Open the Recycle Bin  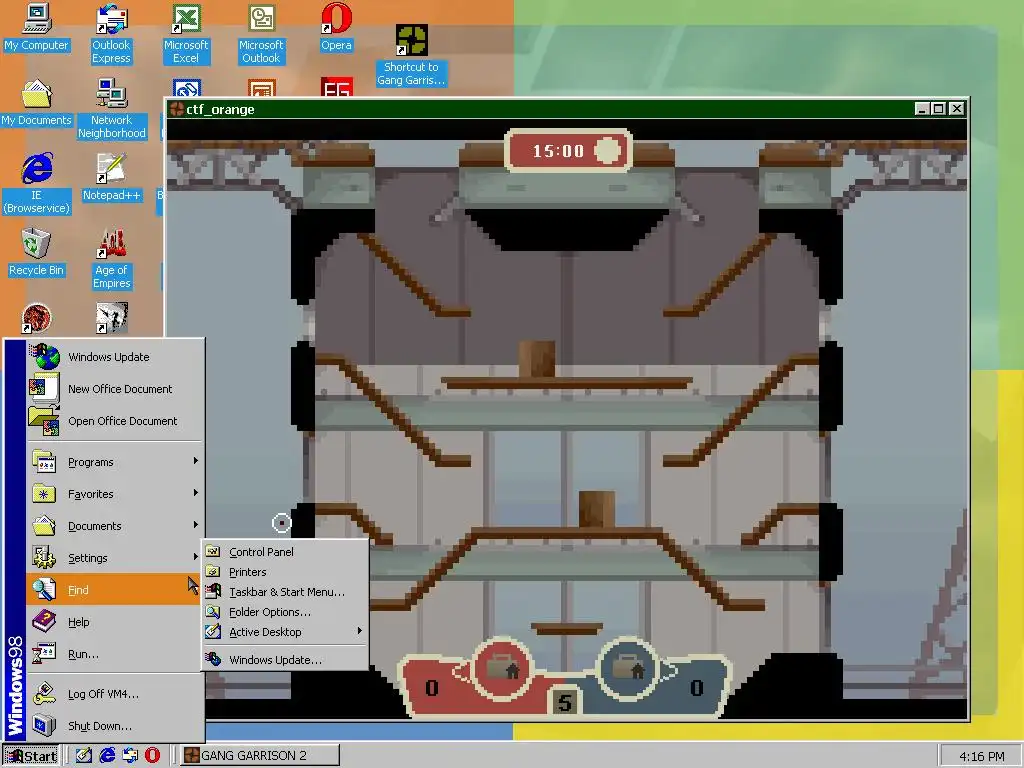(37, 252)
